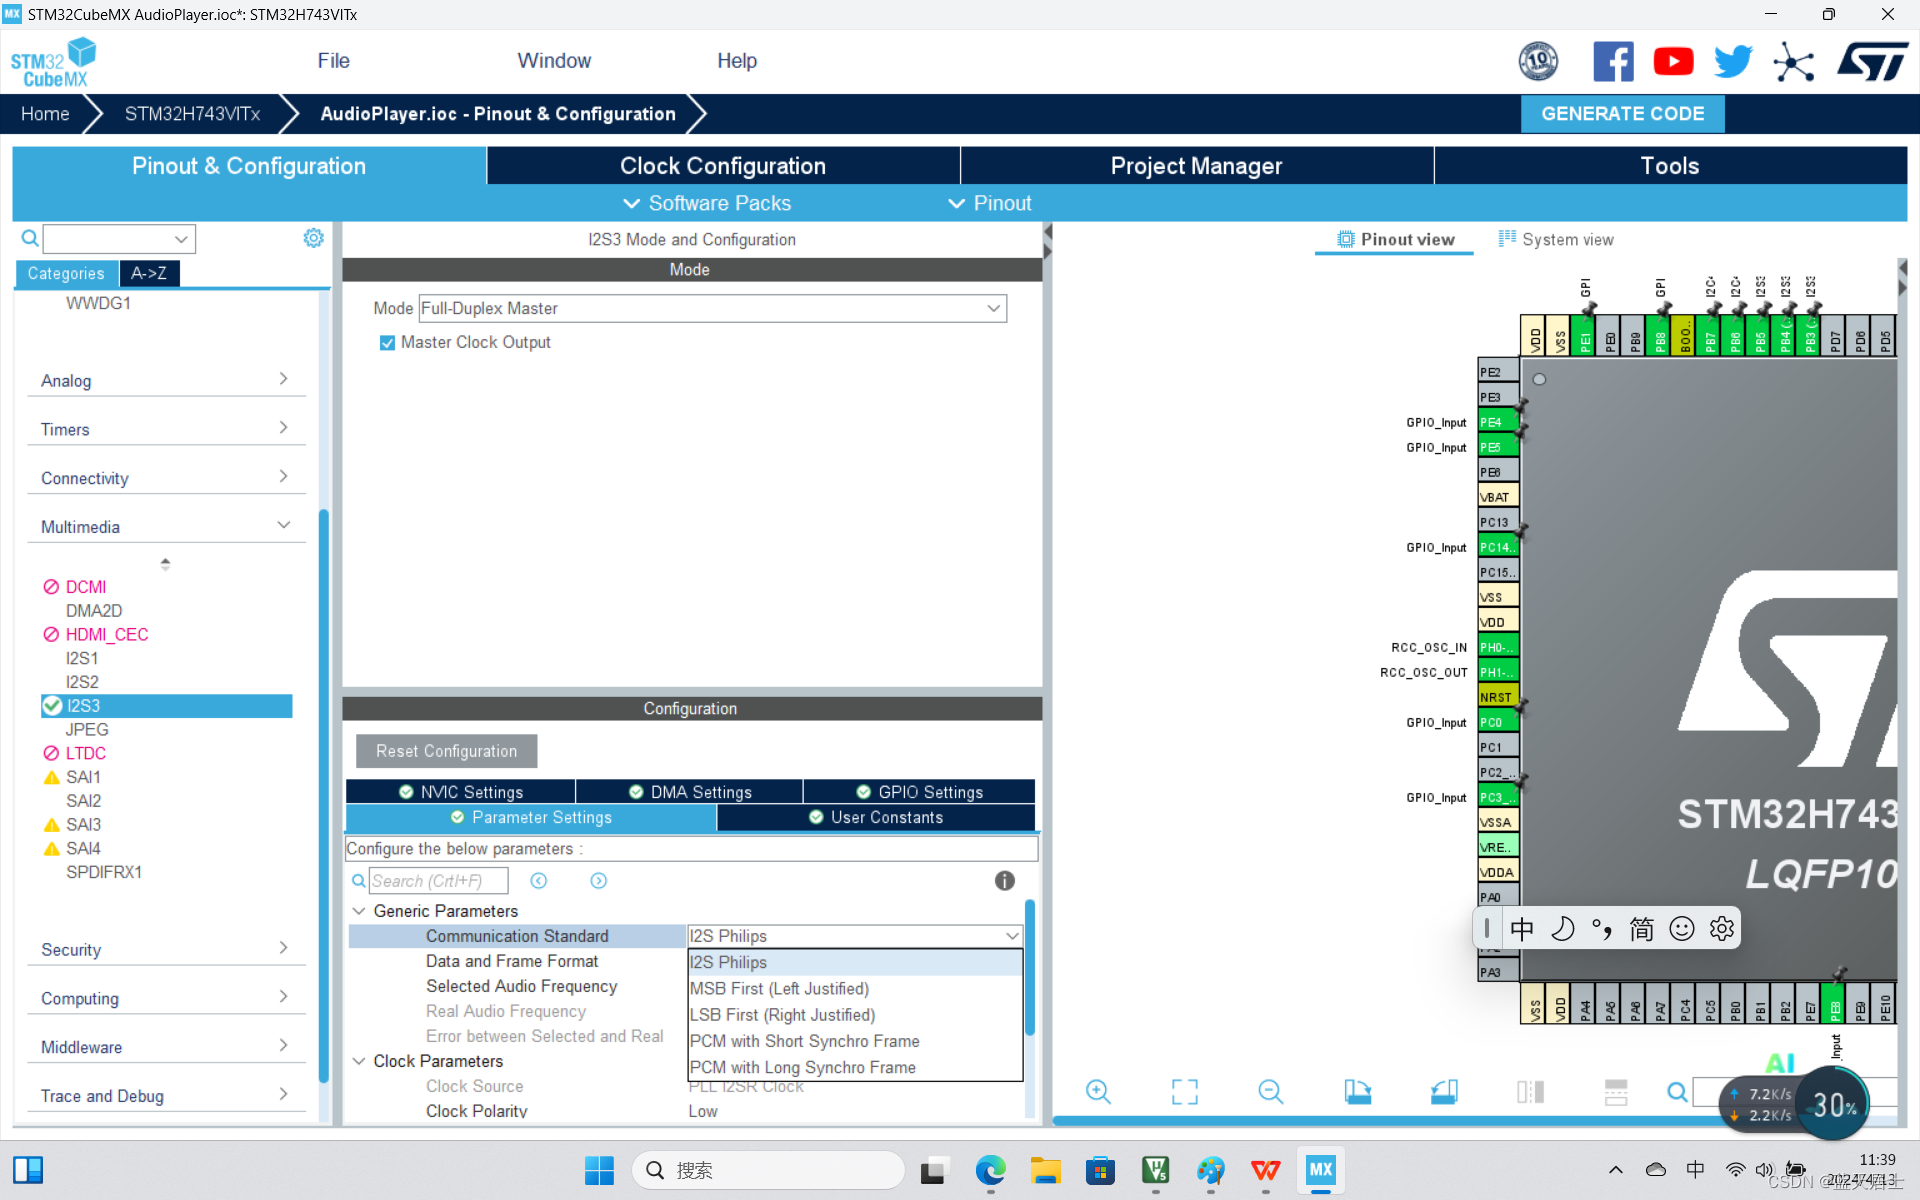Open the DMA Settings tab
1920x1200 pixels.
[689, 792]
